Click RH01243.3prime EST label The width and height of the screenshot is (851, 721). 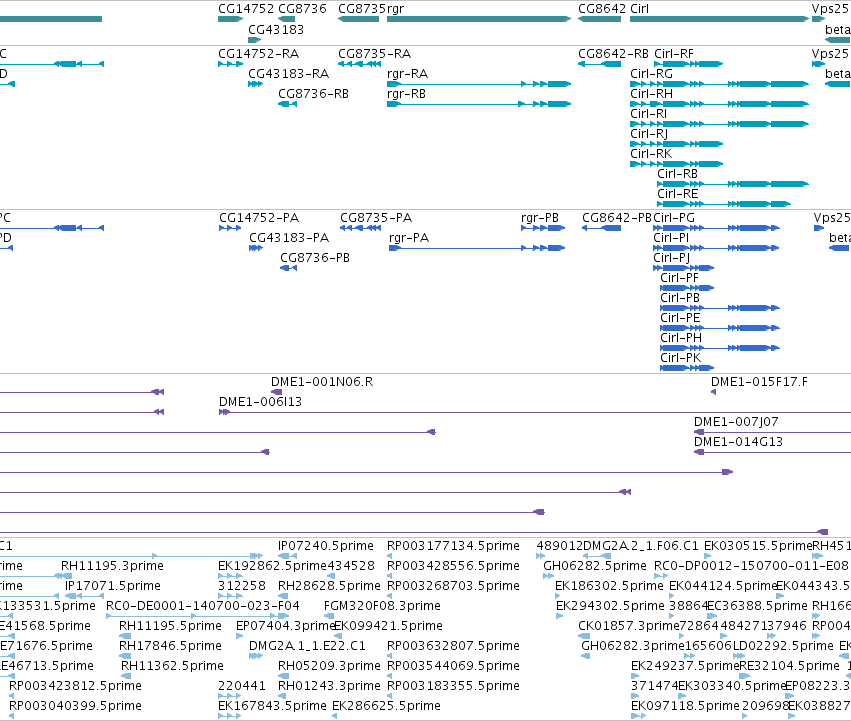(x=329, y=687)
